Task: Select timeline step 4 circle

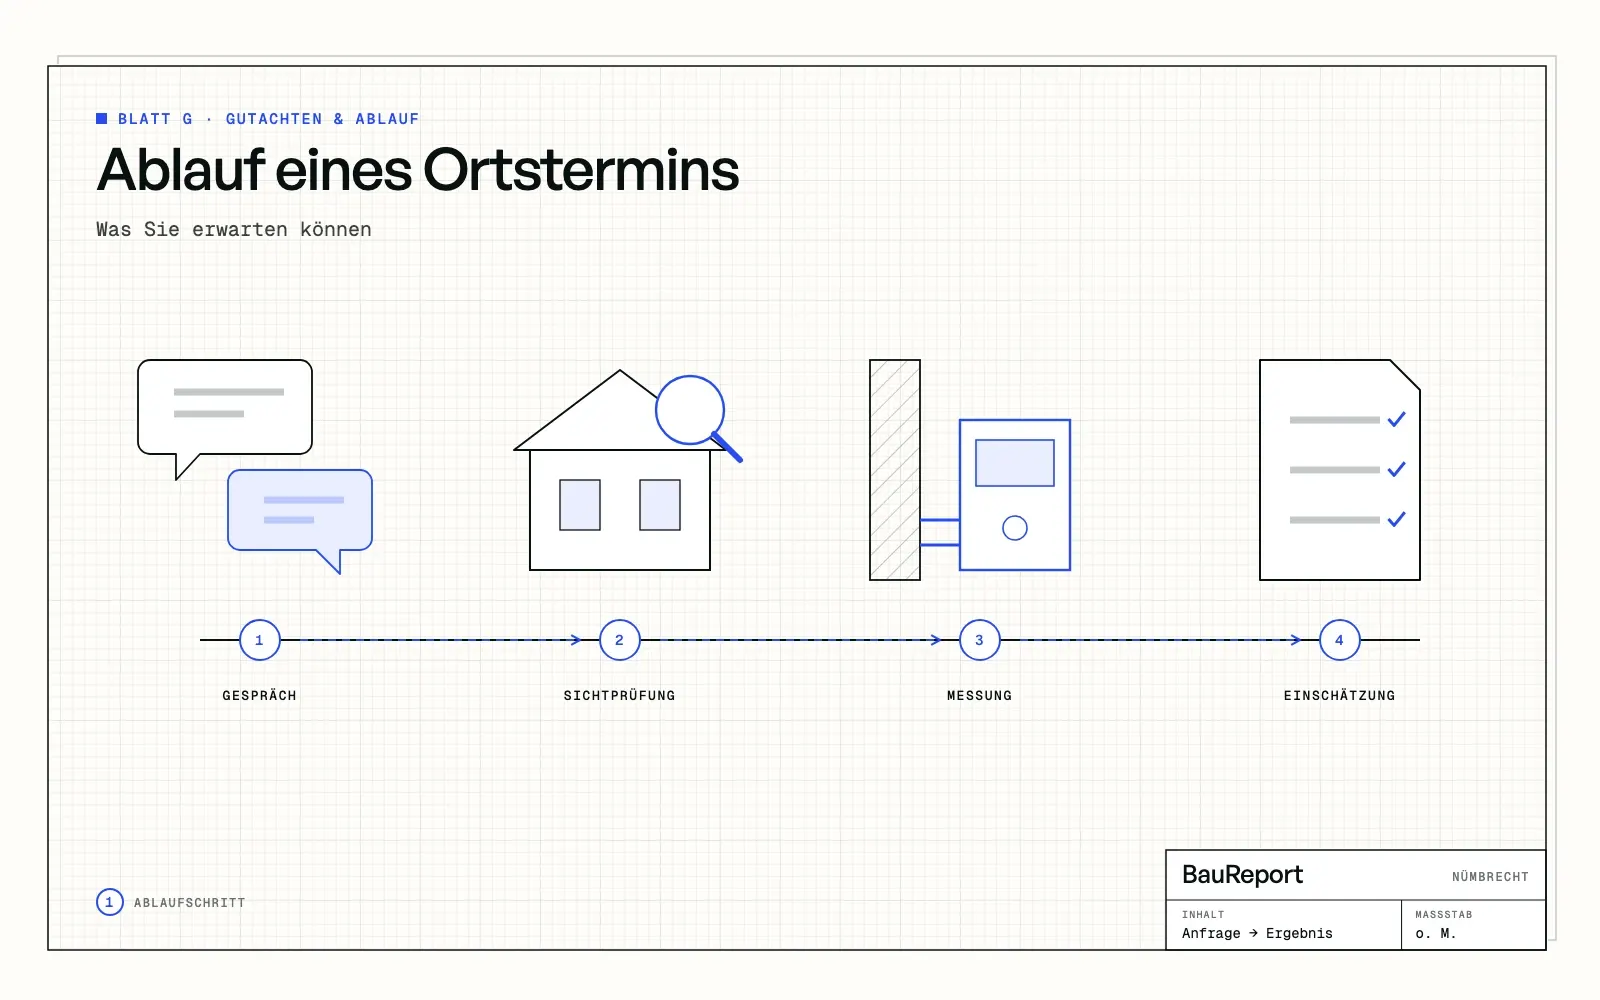Action: pyautogui.click(x=1340, y=640)
